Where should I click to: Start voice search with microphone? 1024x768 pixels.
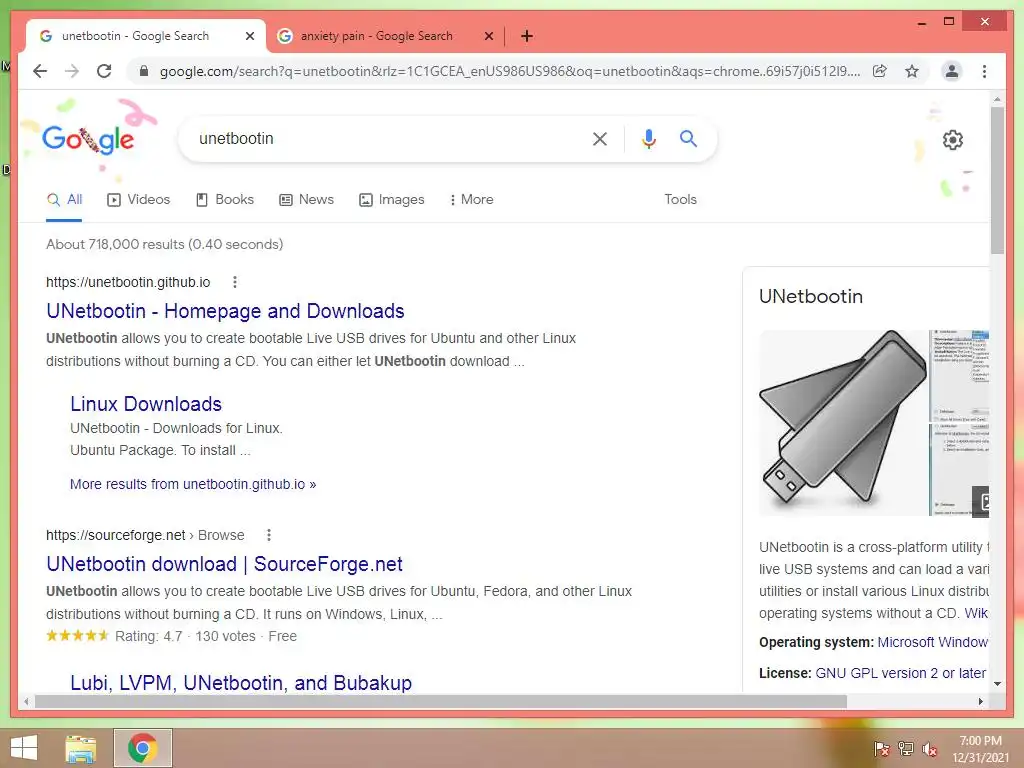(648, 138)
